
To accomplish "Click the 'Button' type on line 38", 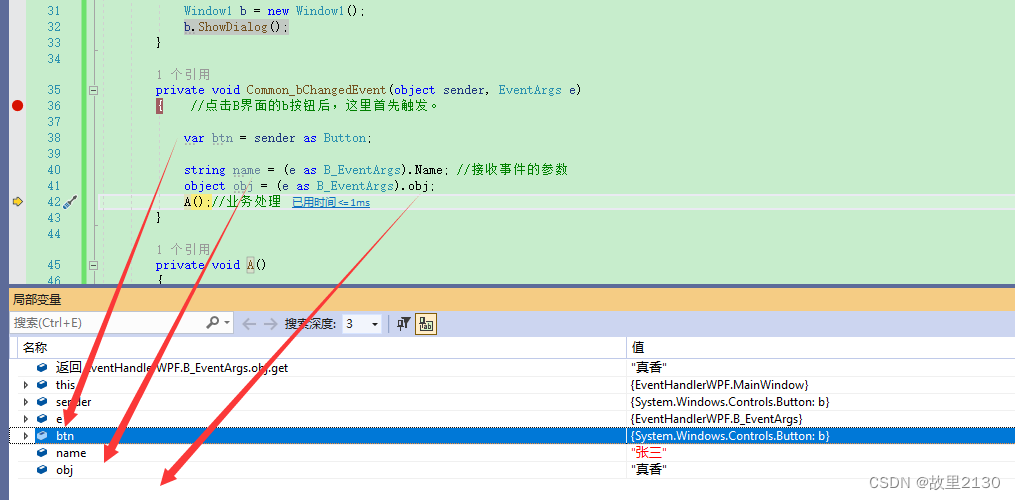I will 344,138.
